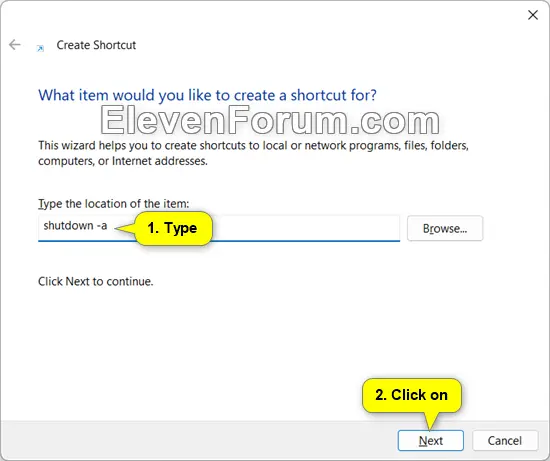Click the "What item would you like" heading
The height and width of the screenshot is (461, 550).
pos(207,95)
